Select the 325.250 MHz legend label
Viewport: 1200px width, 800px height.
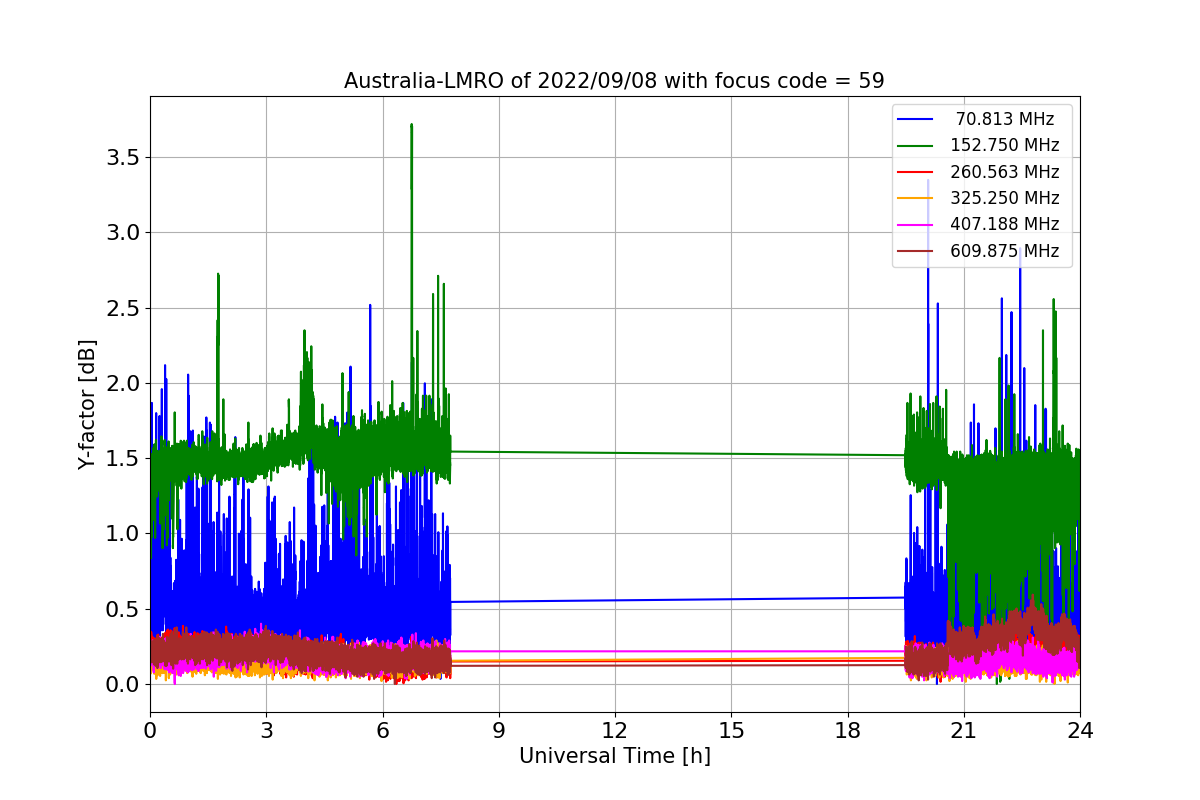pyautogui.click(x=1005, y=198)
